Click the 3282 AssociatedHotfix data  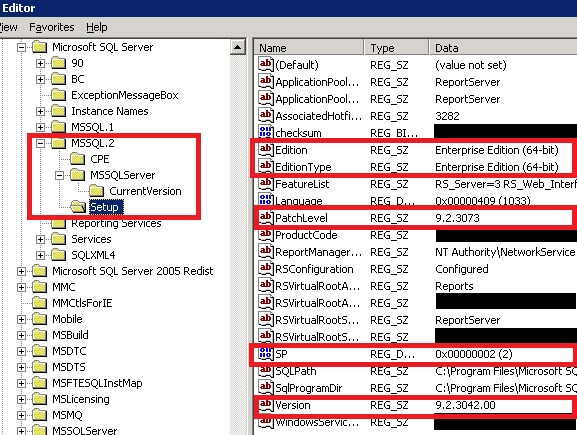(x=447, y=116)
